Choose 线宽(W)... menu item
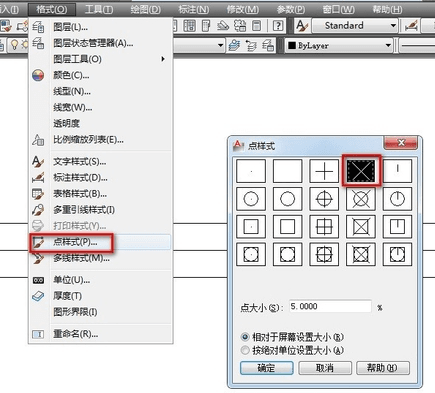435x393 pixels. tap(101, 107)
